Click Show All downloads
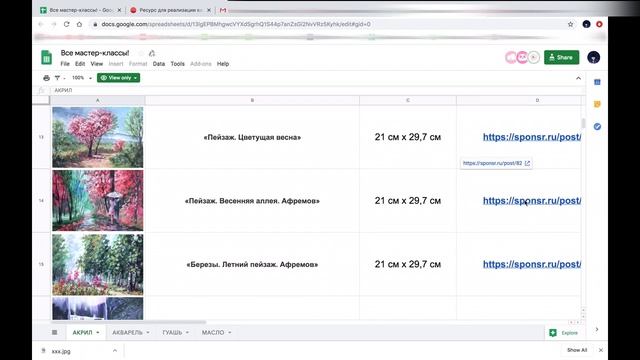640x360 pixels. point(577,350)
